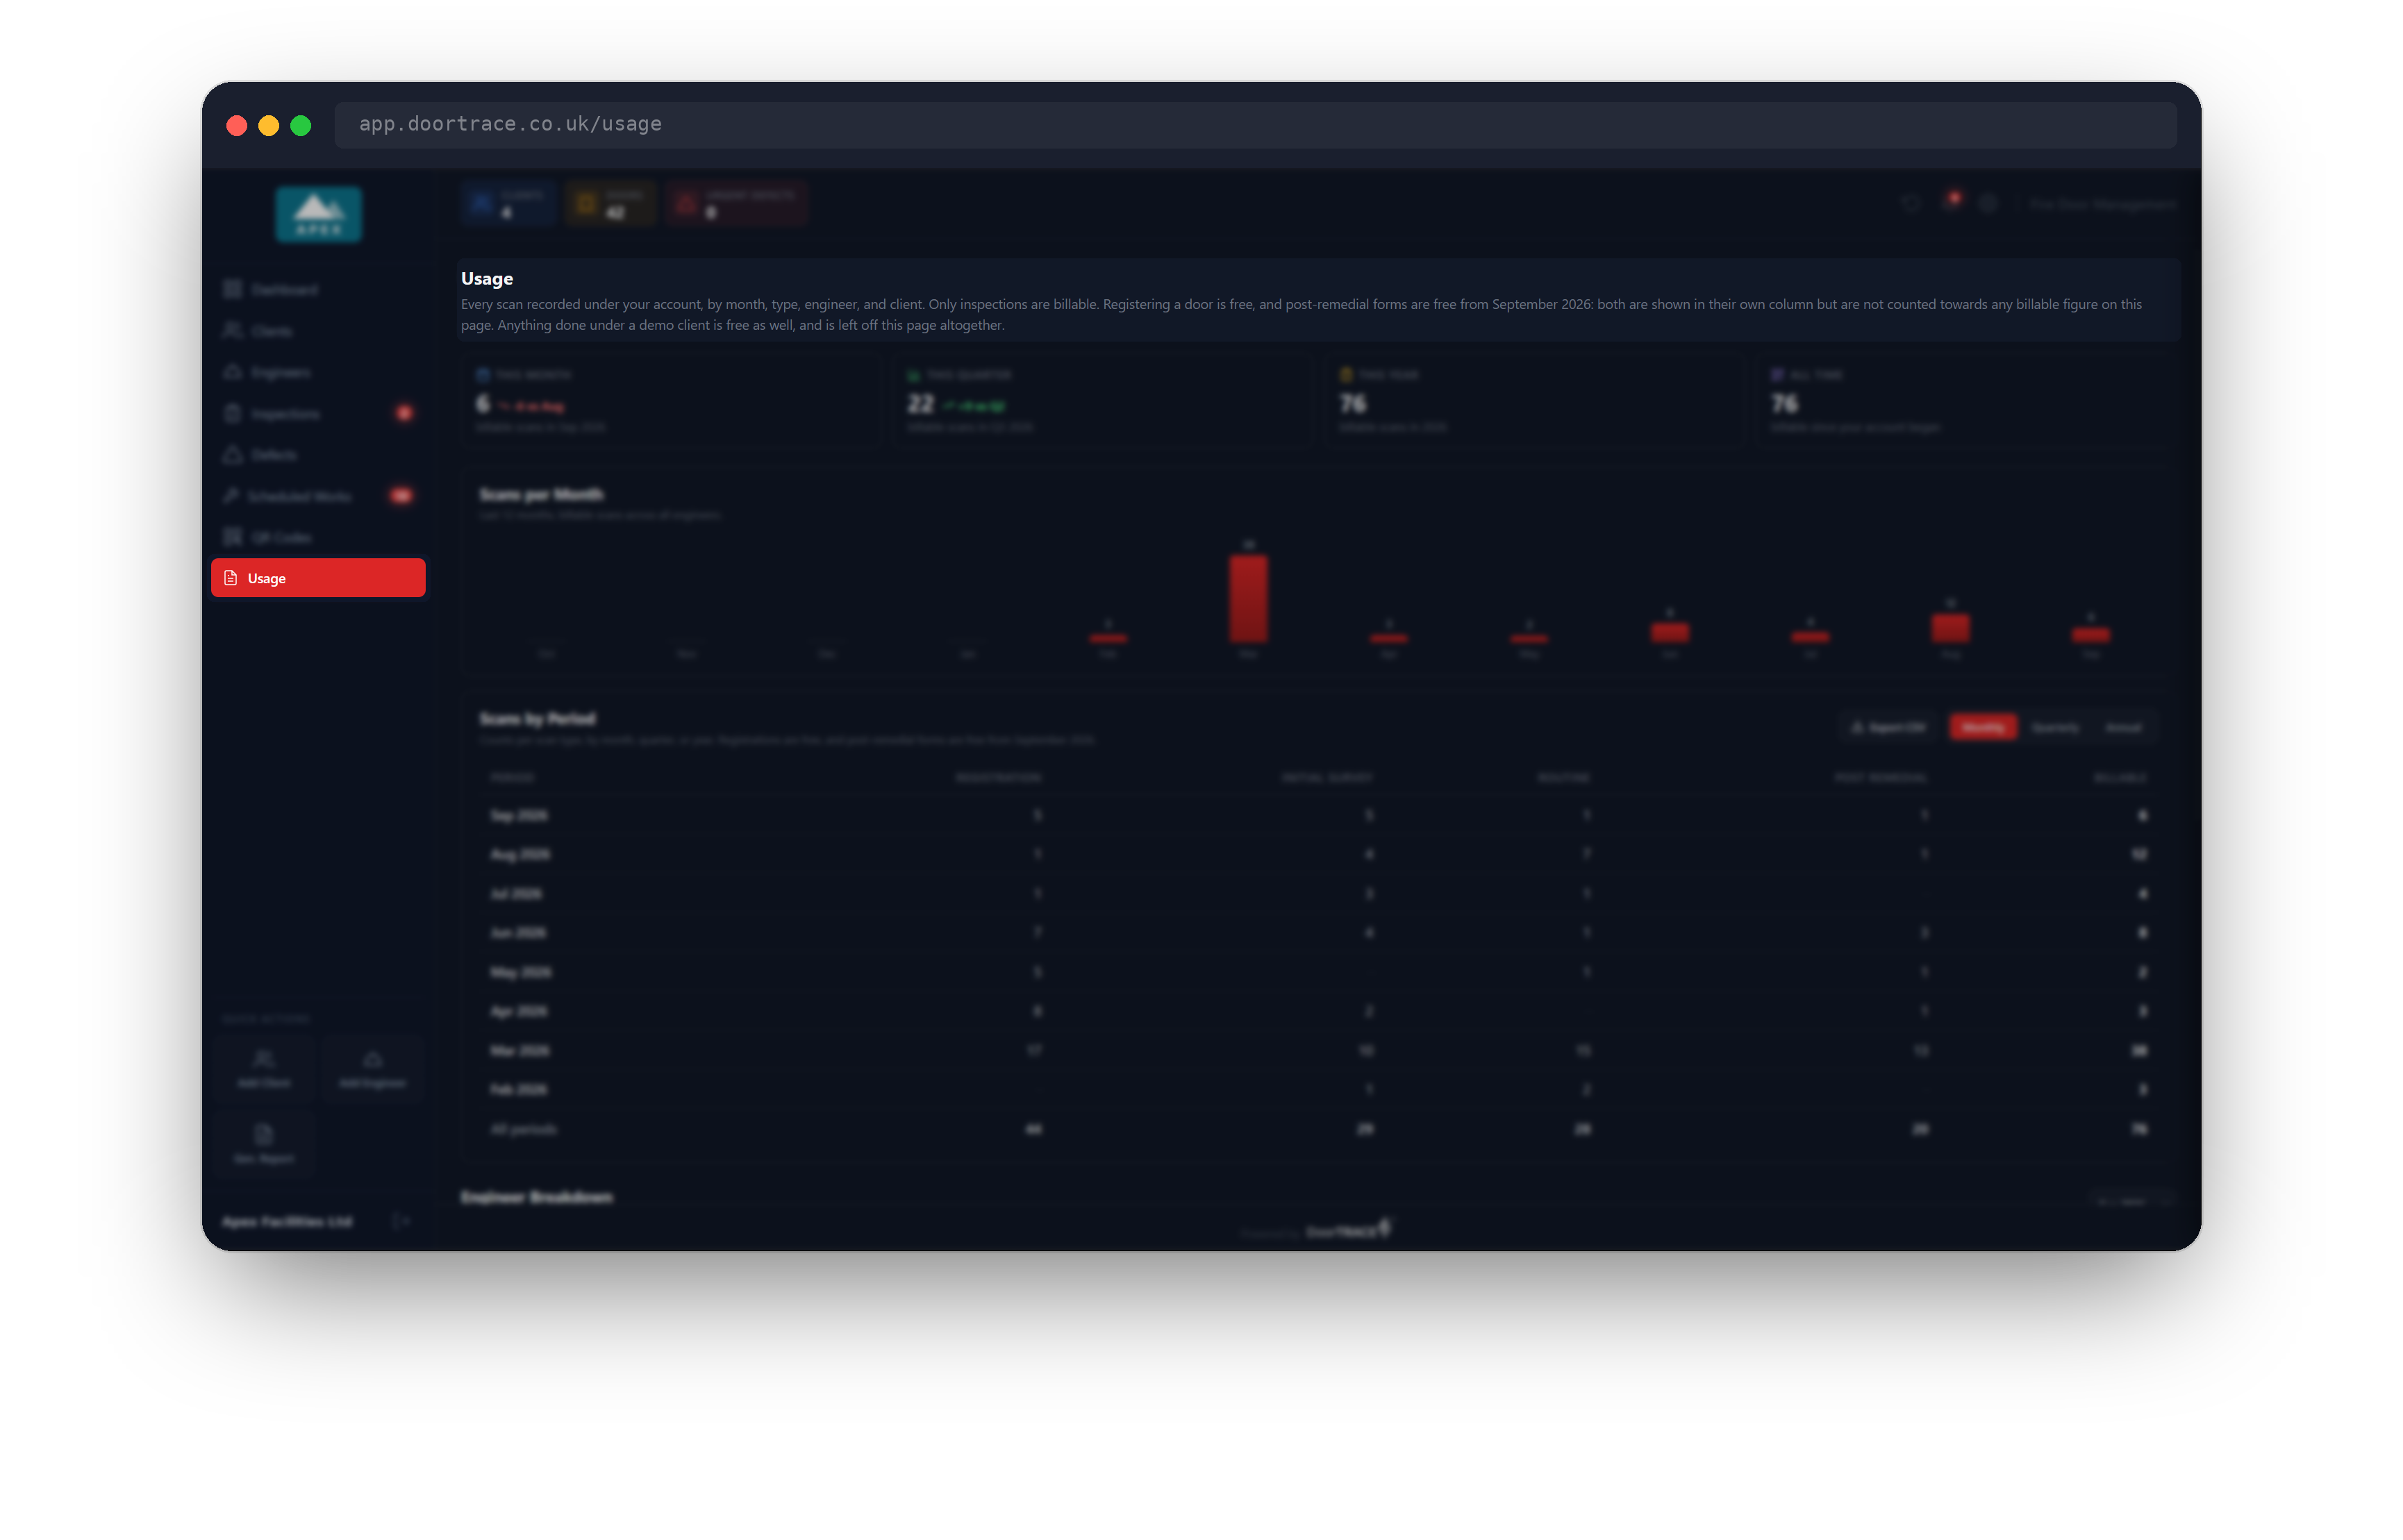Select the "Usage" page heading
The image size is (2403, 1540).
[x=487, y=278]
